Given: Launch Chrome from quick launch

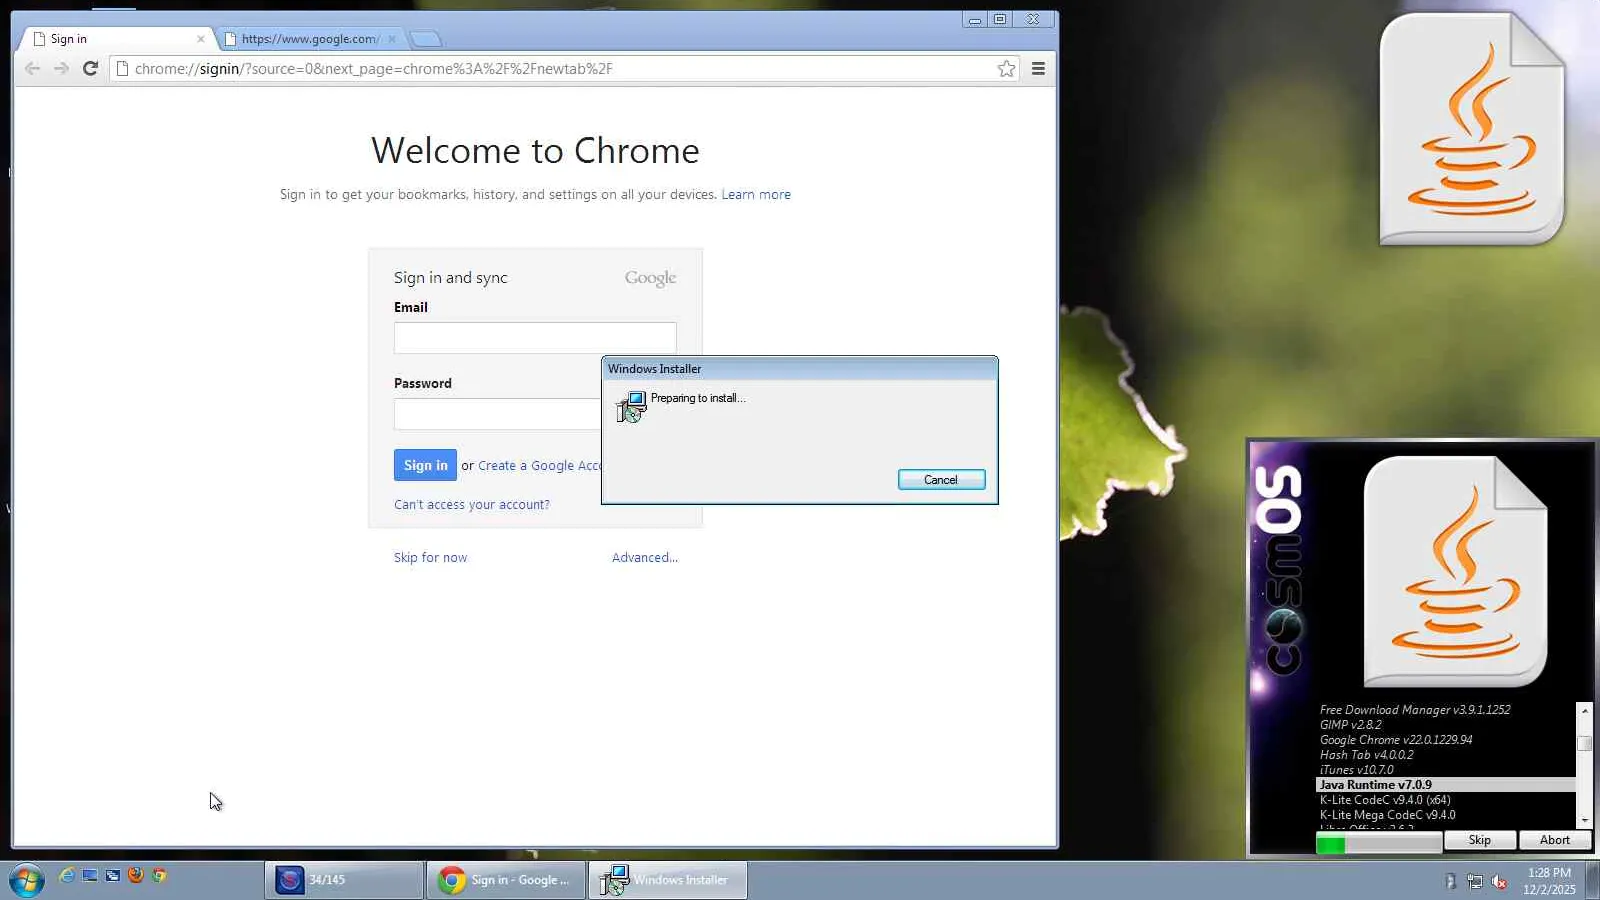Looking at the screenshot, I should (159, 876).
